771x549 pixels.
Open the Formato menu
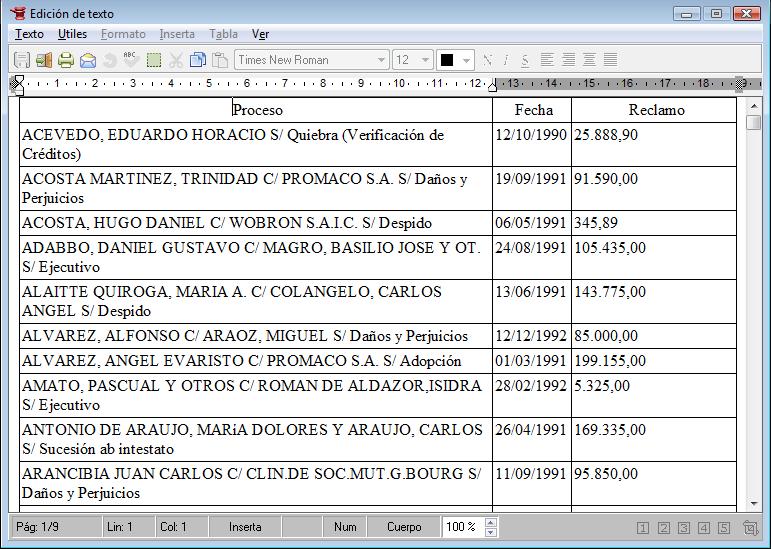tap(123, 34)
